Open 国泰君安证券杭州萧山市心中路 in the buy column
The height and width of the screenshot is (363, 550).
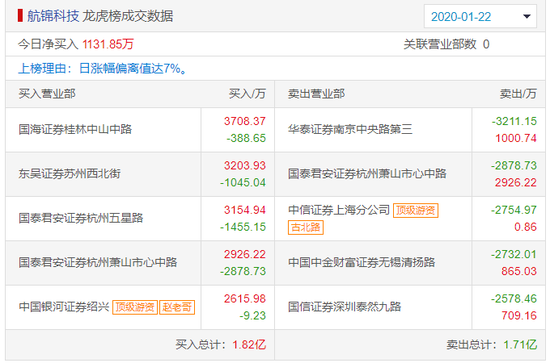[98, 262]
